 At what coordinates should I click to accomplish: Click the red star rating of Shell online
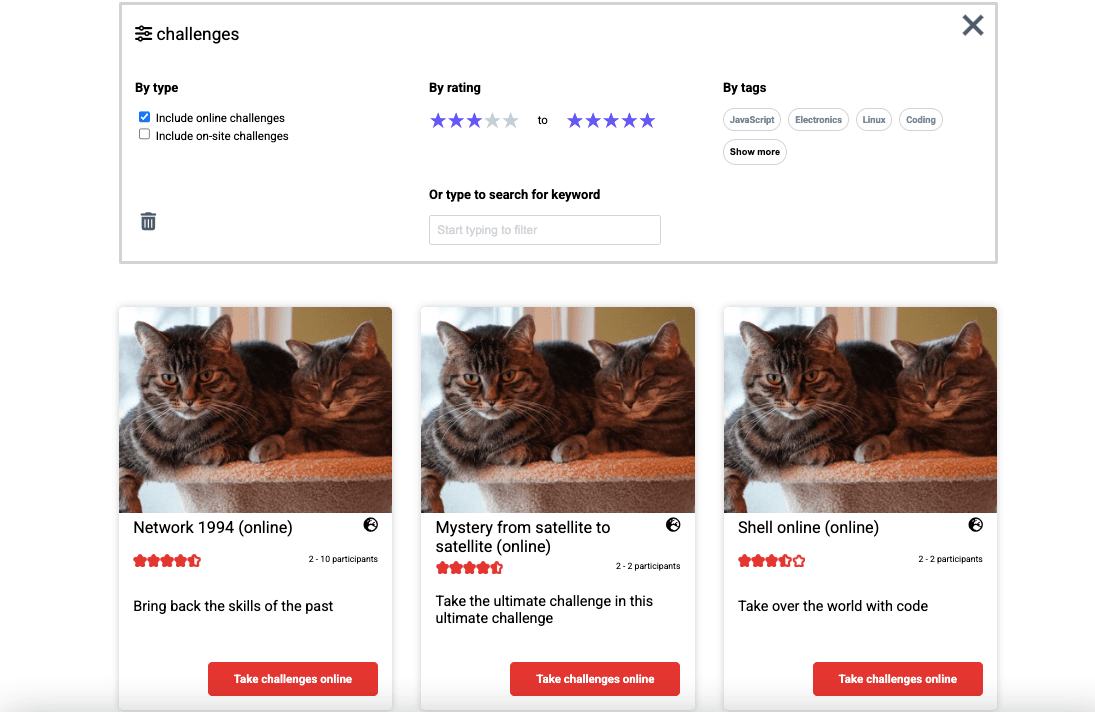tap(772, 561)
